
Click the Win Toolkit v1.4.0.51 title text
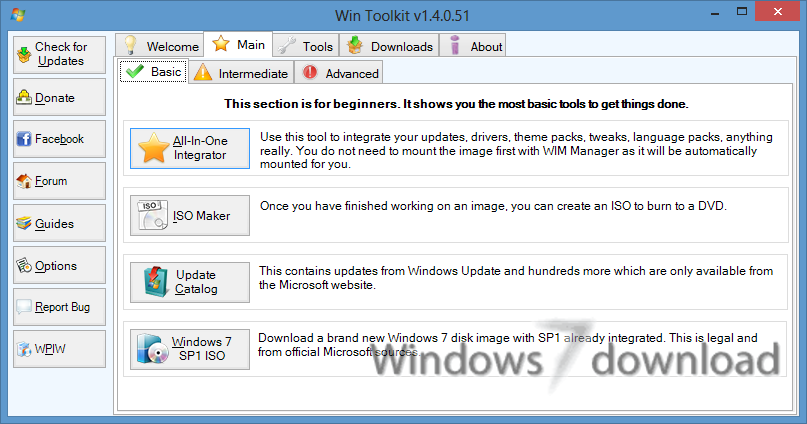pyautogui.click(x=402, y=15)
